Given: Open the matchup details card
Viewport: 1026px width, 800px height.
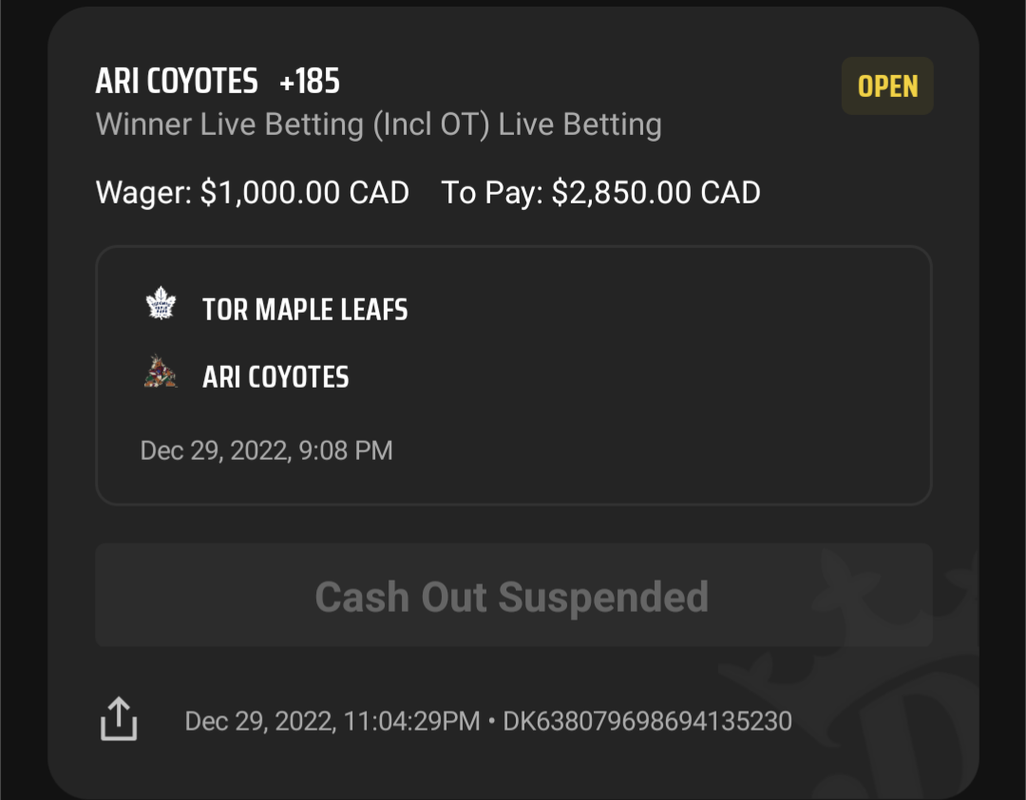Looking at the screenshot, I should (514, 375).
